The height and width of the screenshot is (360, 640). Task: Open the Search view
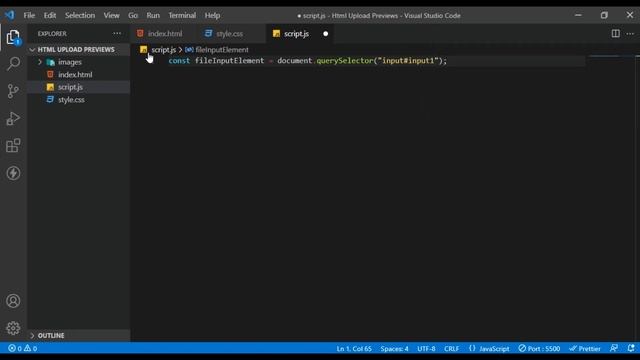(x=13, y=64)
